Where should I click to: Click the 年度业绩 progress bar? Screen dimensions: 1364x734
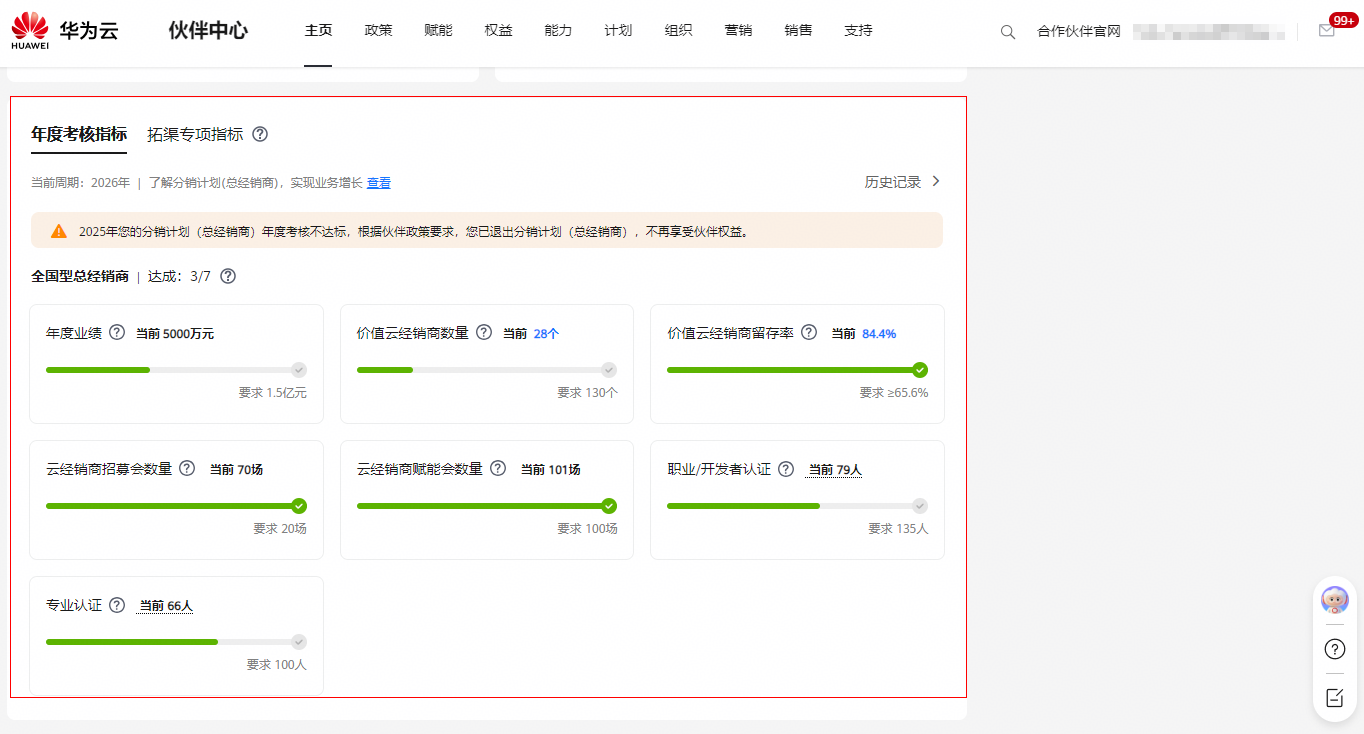[x=176, y=370]
